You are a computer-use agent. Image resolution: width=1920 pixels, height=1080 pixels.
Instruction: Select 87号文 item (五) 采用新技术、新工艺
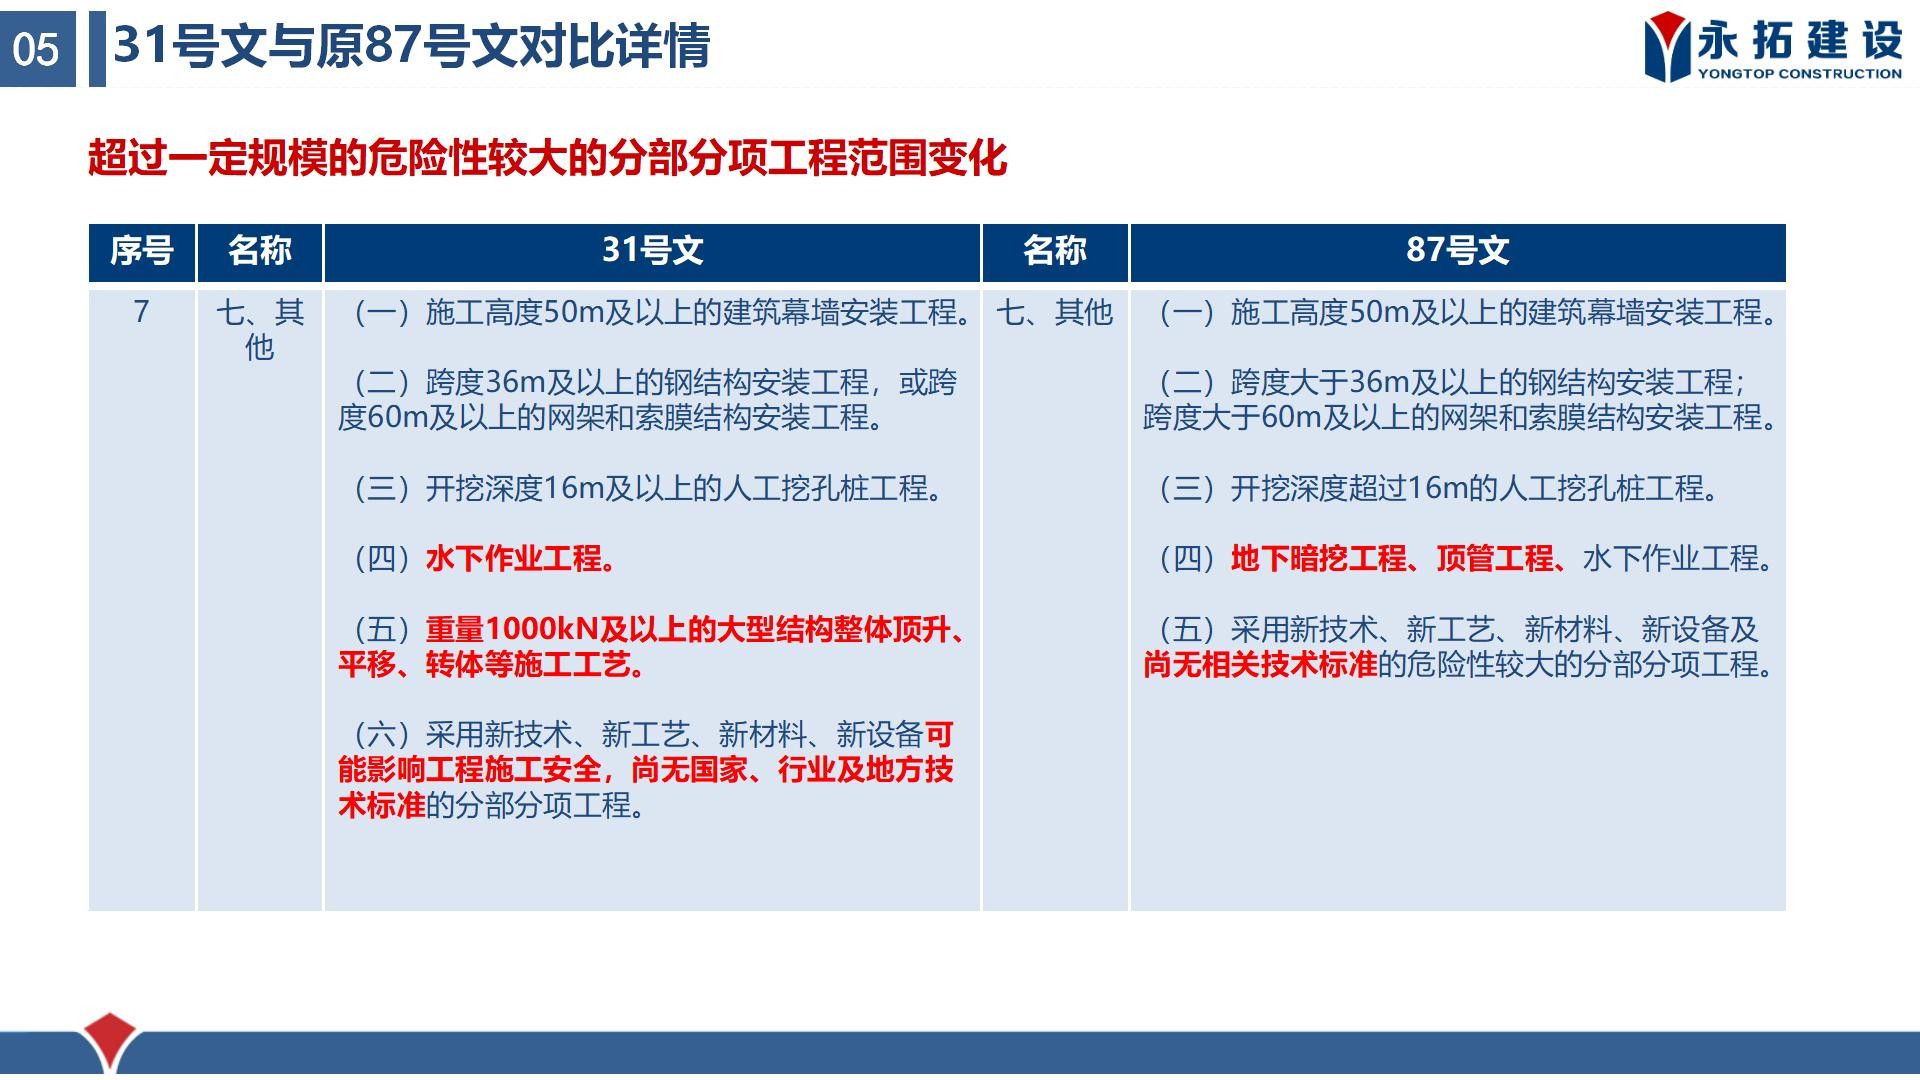[x=1459, y=647]
